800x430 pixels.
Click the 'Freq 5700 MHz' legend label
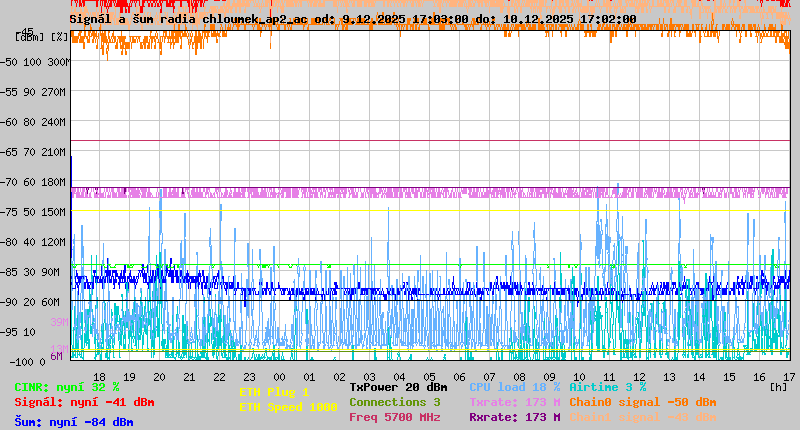point(395,417)
